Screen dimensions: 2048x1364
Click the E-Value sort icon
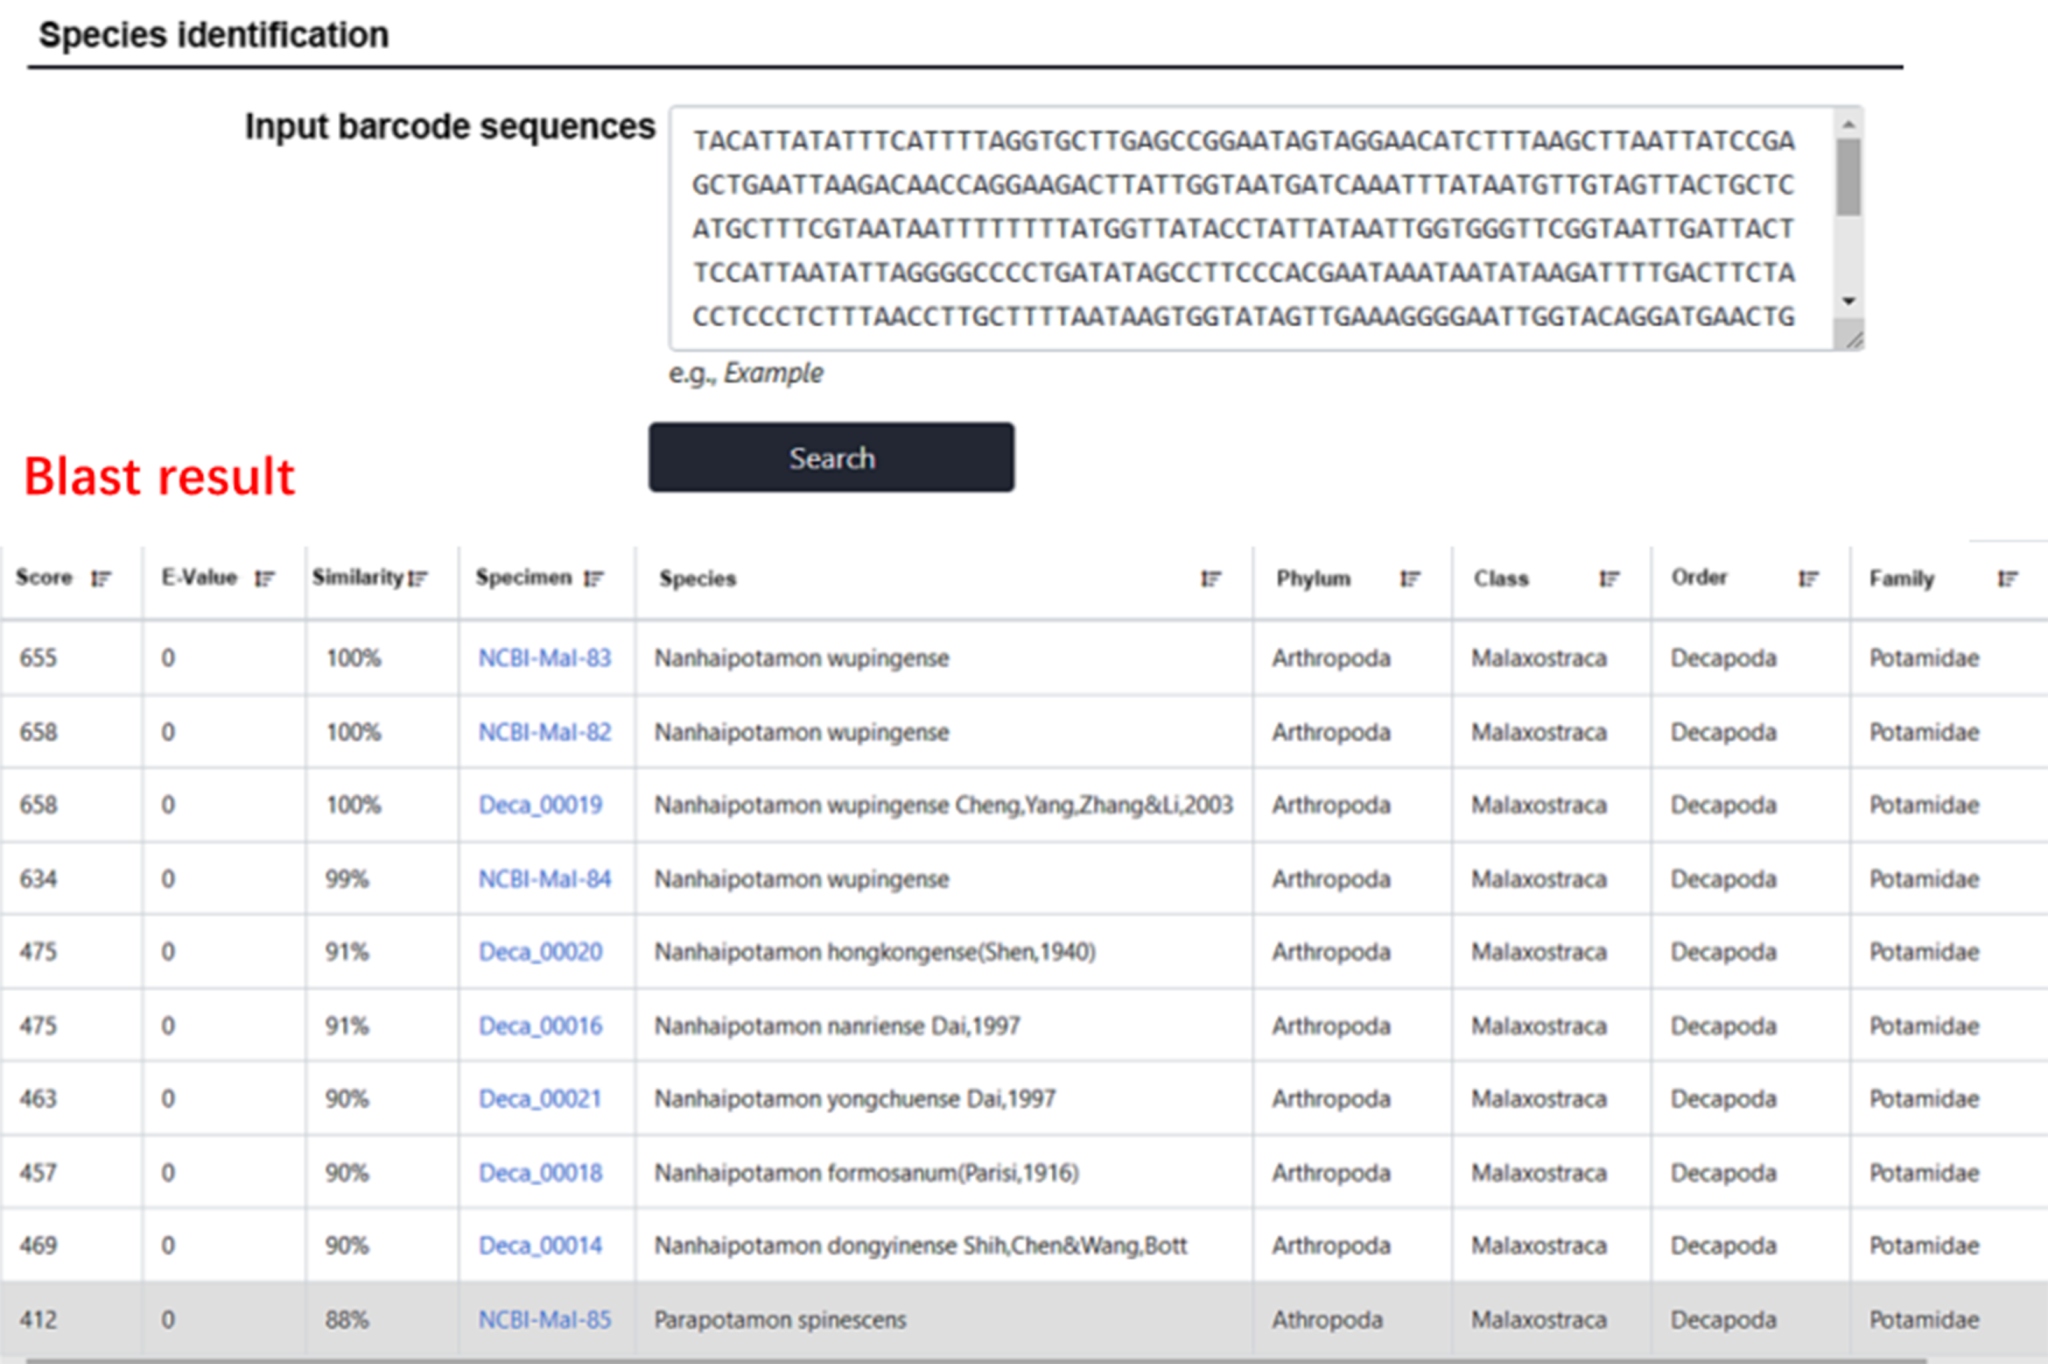[264, 579]
